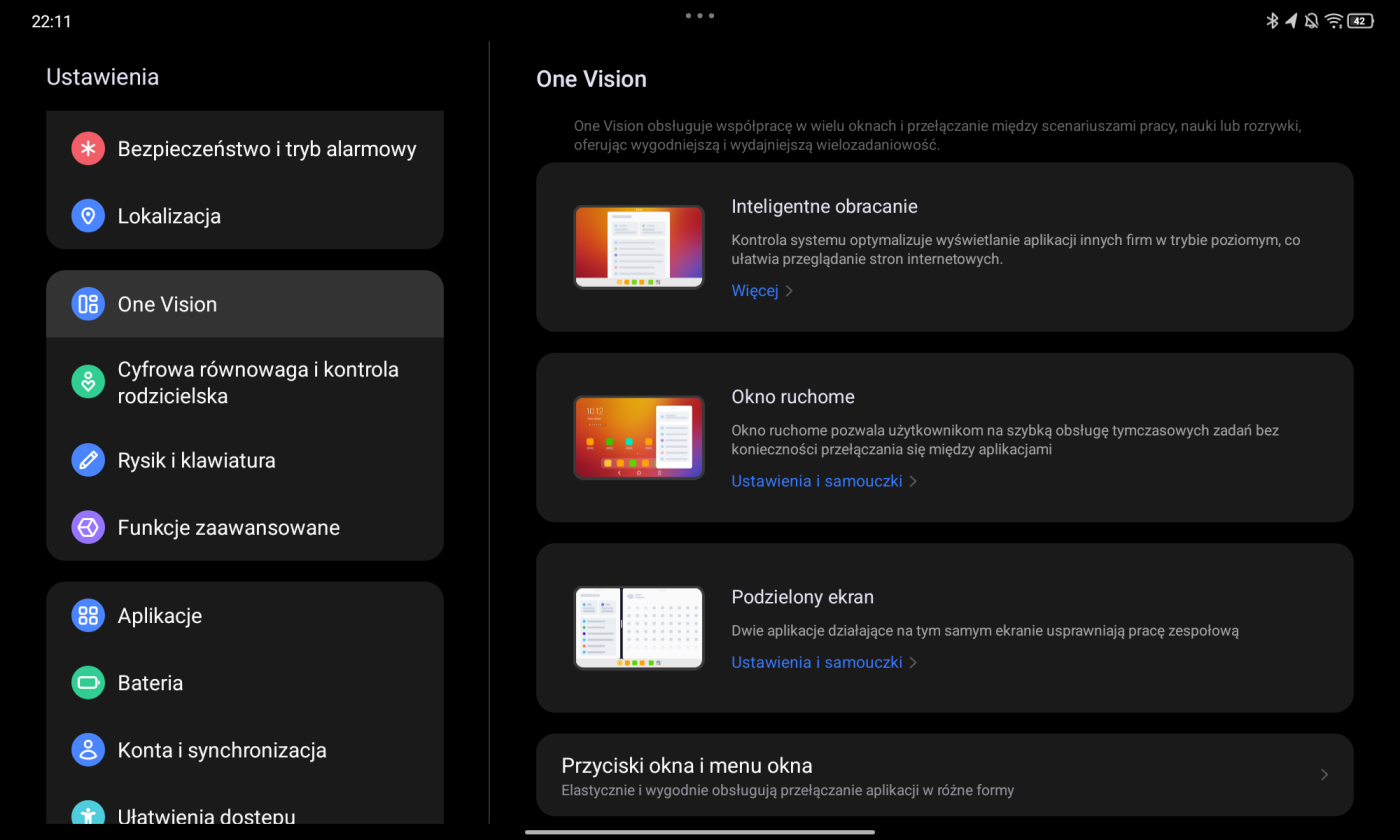
Task: Tap the green Bateria icon
Action: click(x=88, y=683)
